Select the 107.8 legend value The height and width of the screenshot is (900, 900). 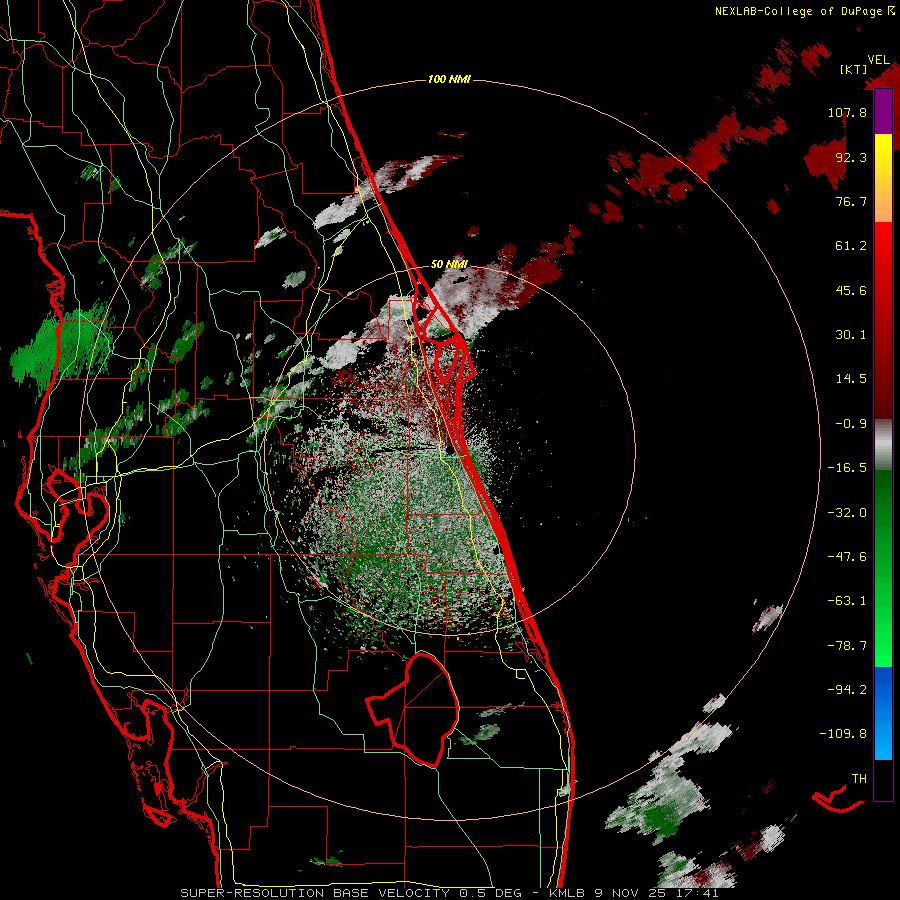pyautogui.click(x=847, y=112)
